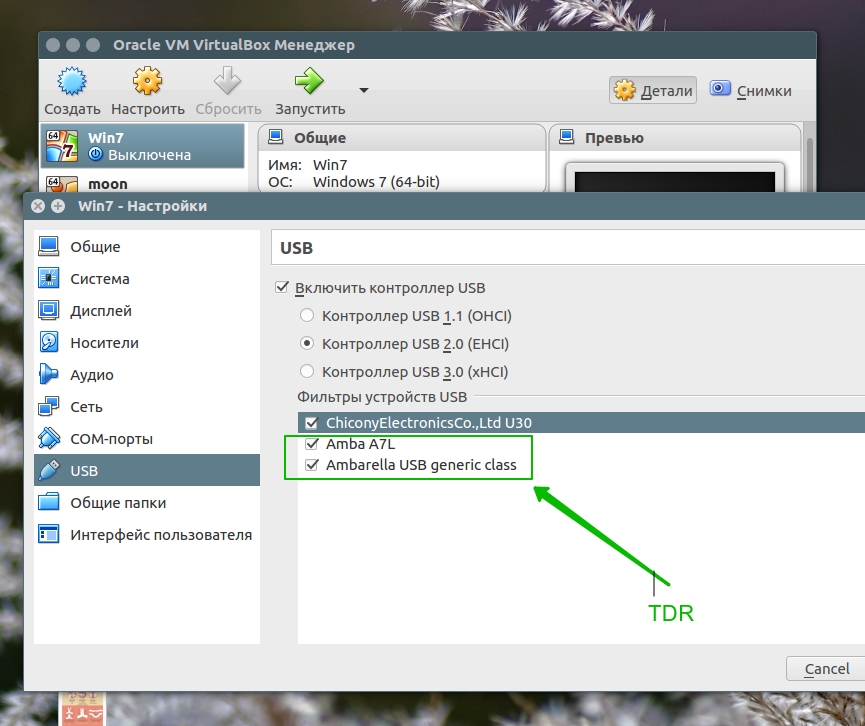Select the Детали details view

coord(654,90)
